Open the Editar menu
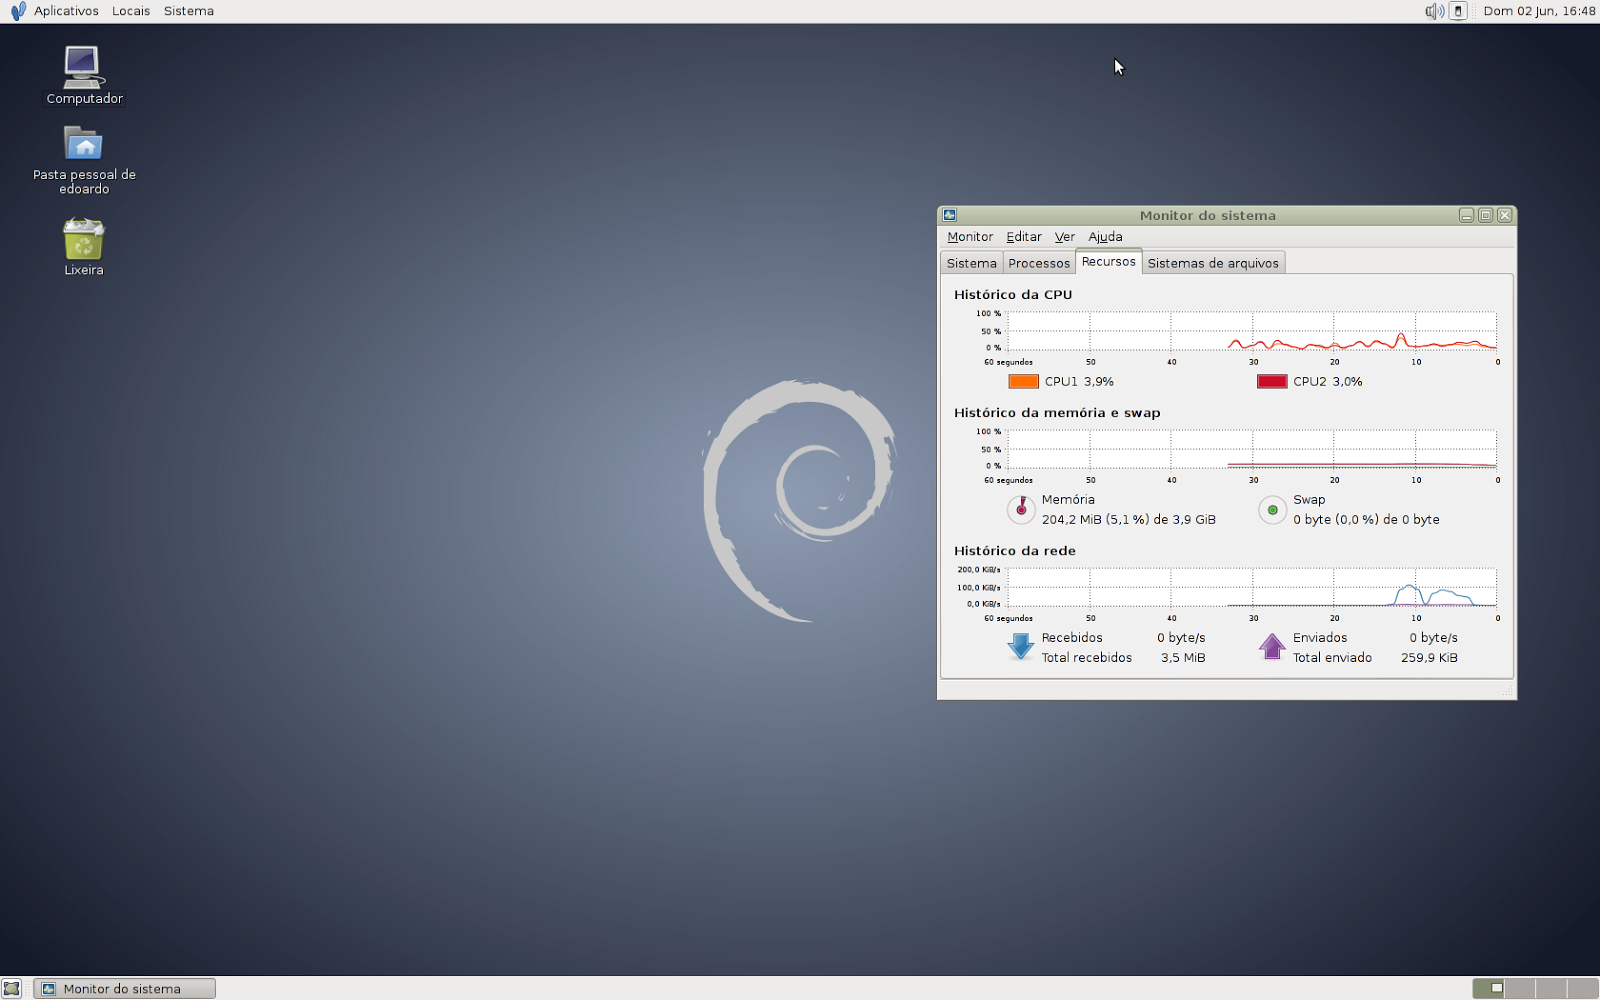Viewport: 1600px width, 1000px height. point(1024,237)
